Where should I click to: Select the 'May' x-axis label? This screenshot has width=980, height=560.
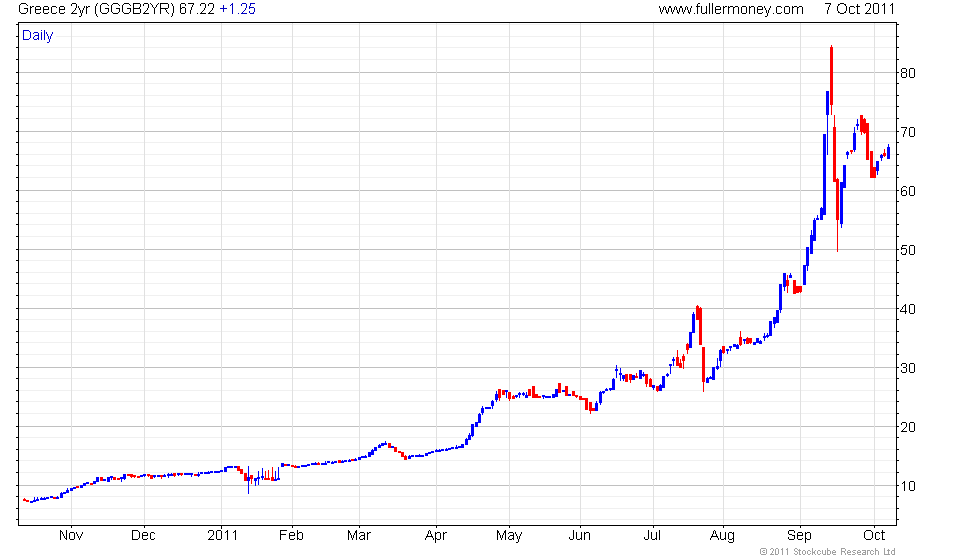coord(509,536)
